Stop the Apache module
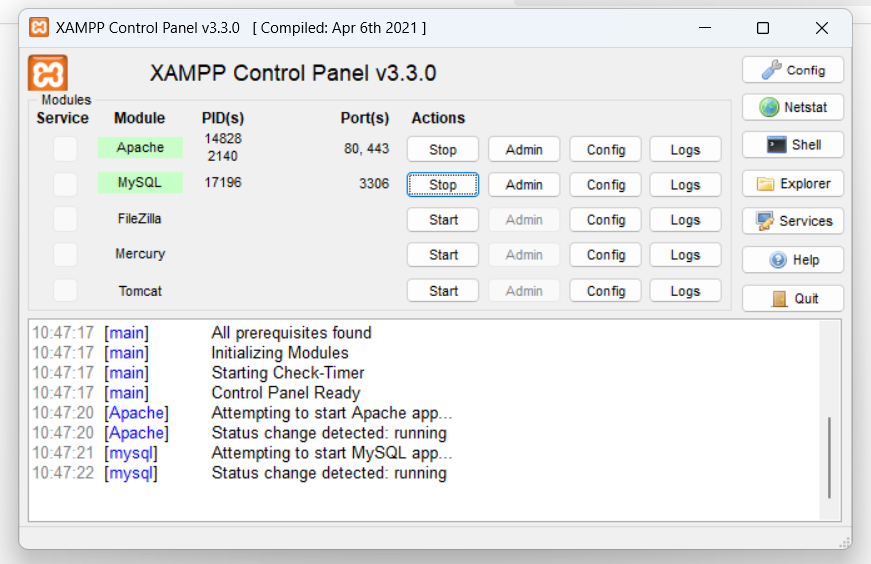 coord(443,149)
